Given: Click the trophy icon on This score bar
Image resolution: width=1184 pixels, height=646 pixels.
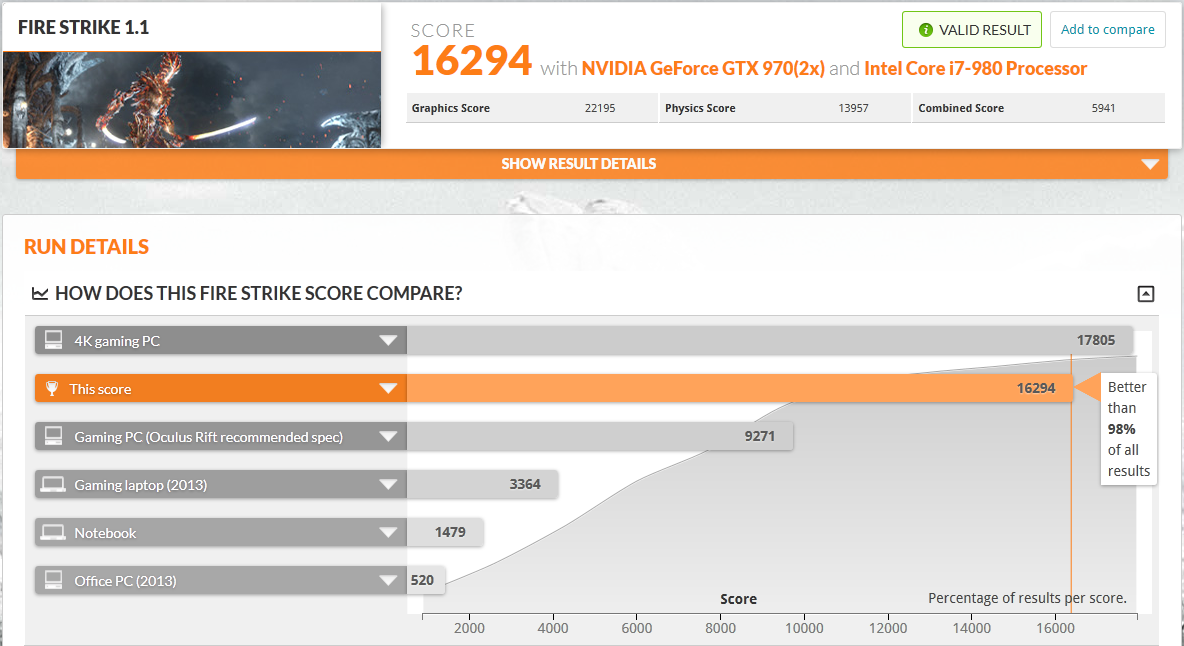Looking at the screenshot, I should (x=52, y=389).
